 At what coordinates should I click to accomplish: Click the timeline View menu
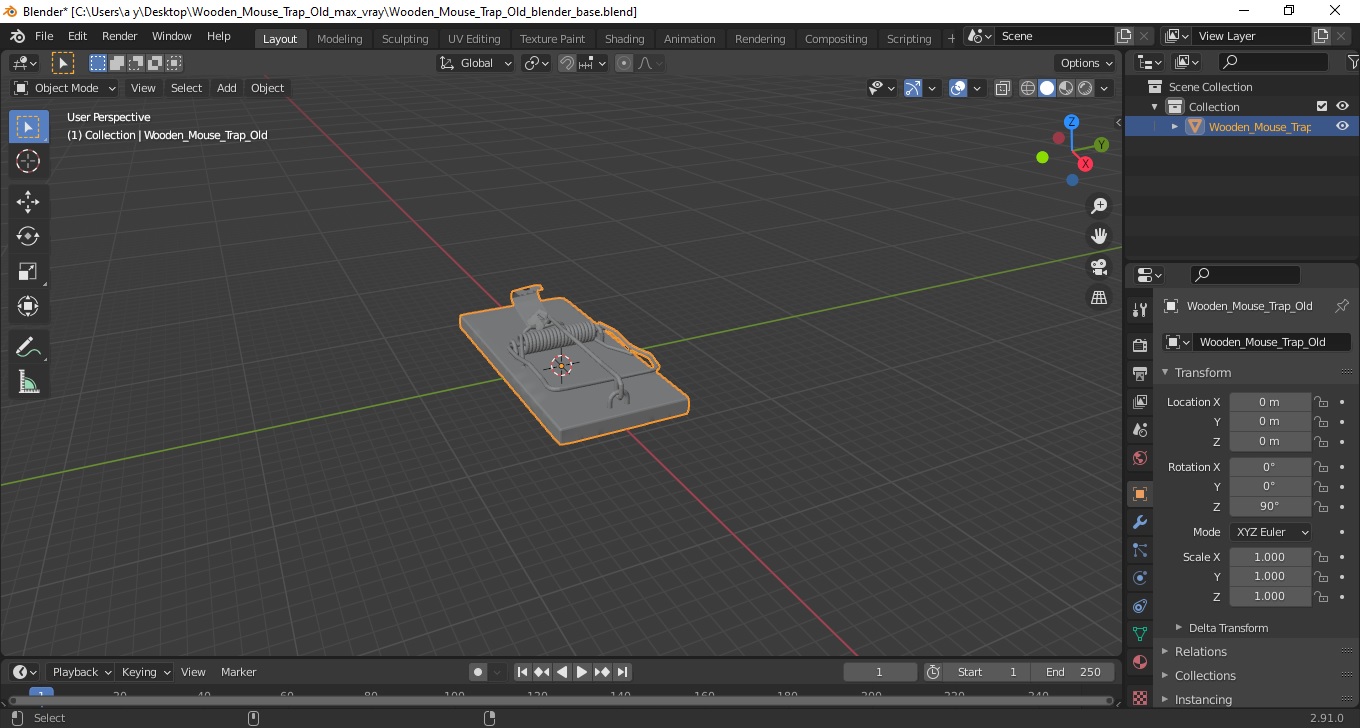pyautogui.click(x=193, y=672)
